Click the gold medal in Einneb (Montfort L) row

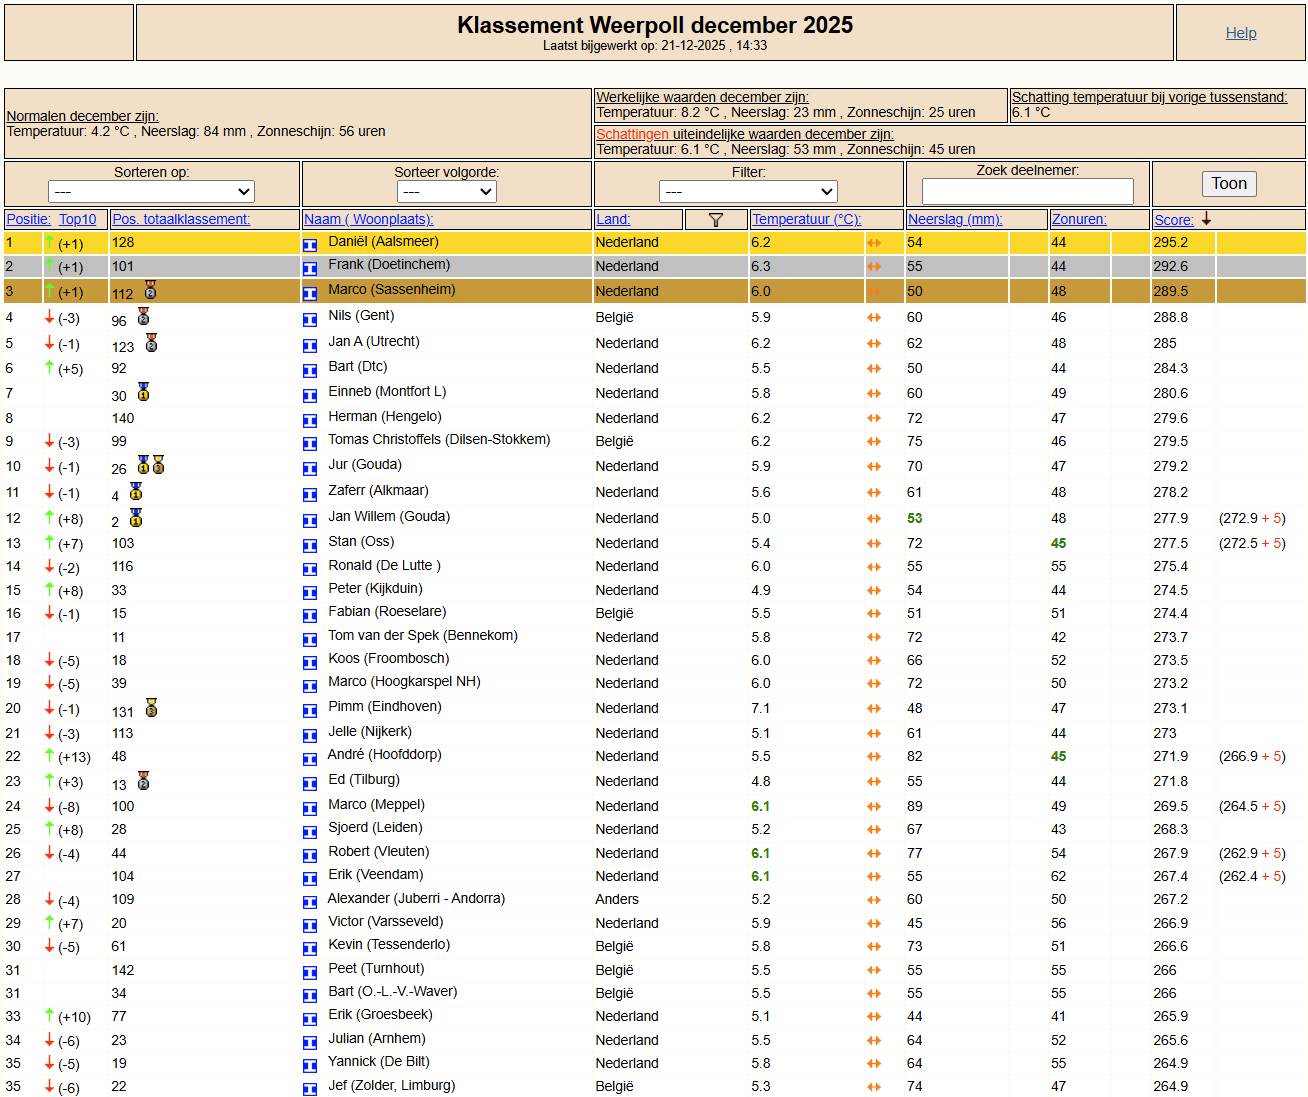coord(143,391)
